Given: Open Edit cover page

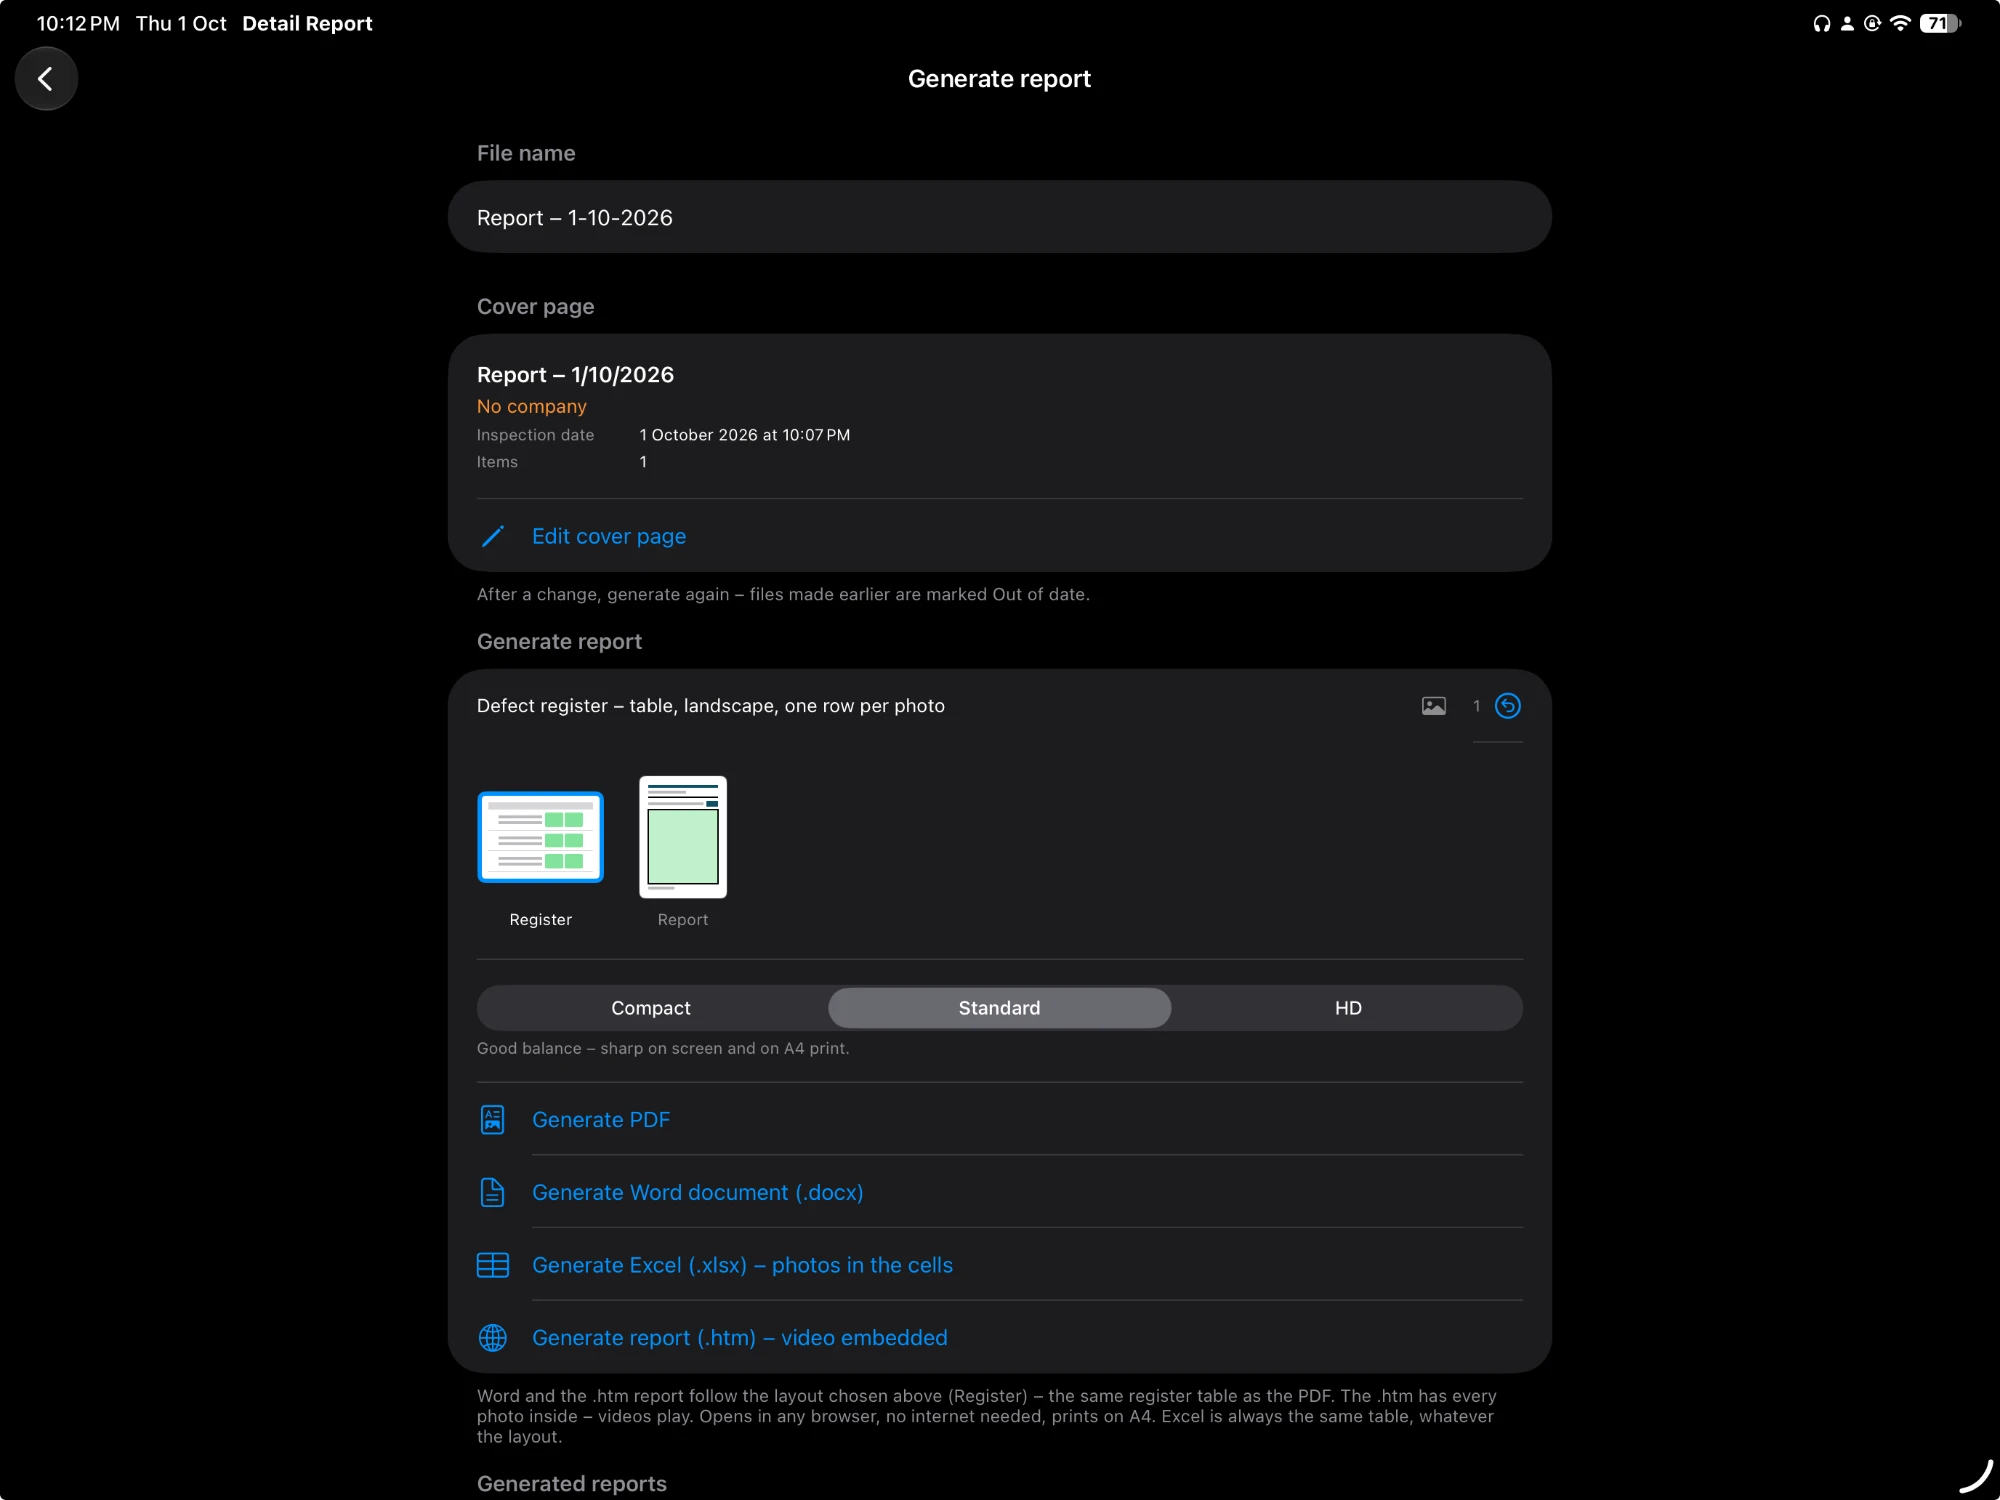Looking at the screenshot, I should 609,536.
